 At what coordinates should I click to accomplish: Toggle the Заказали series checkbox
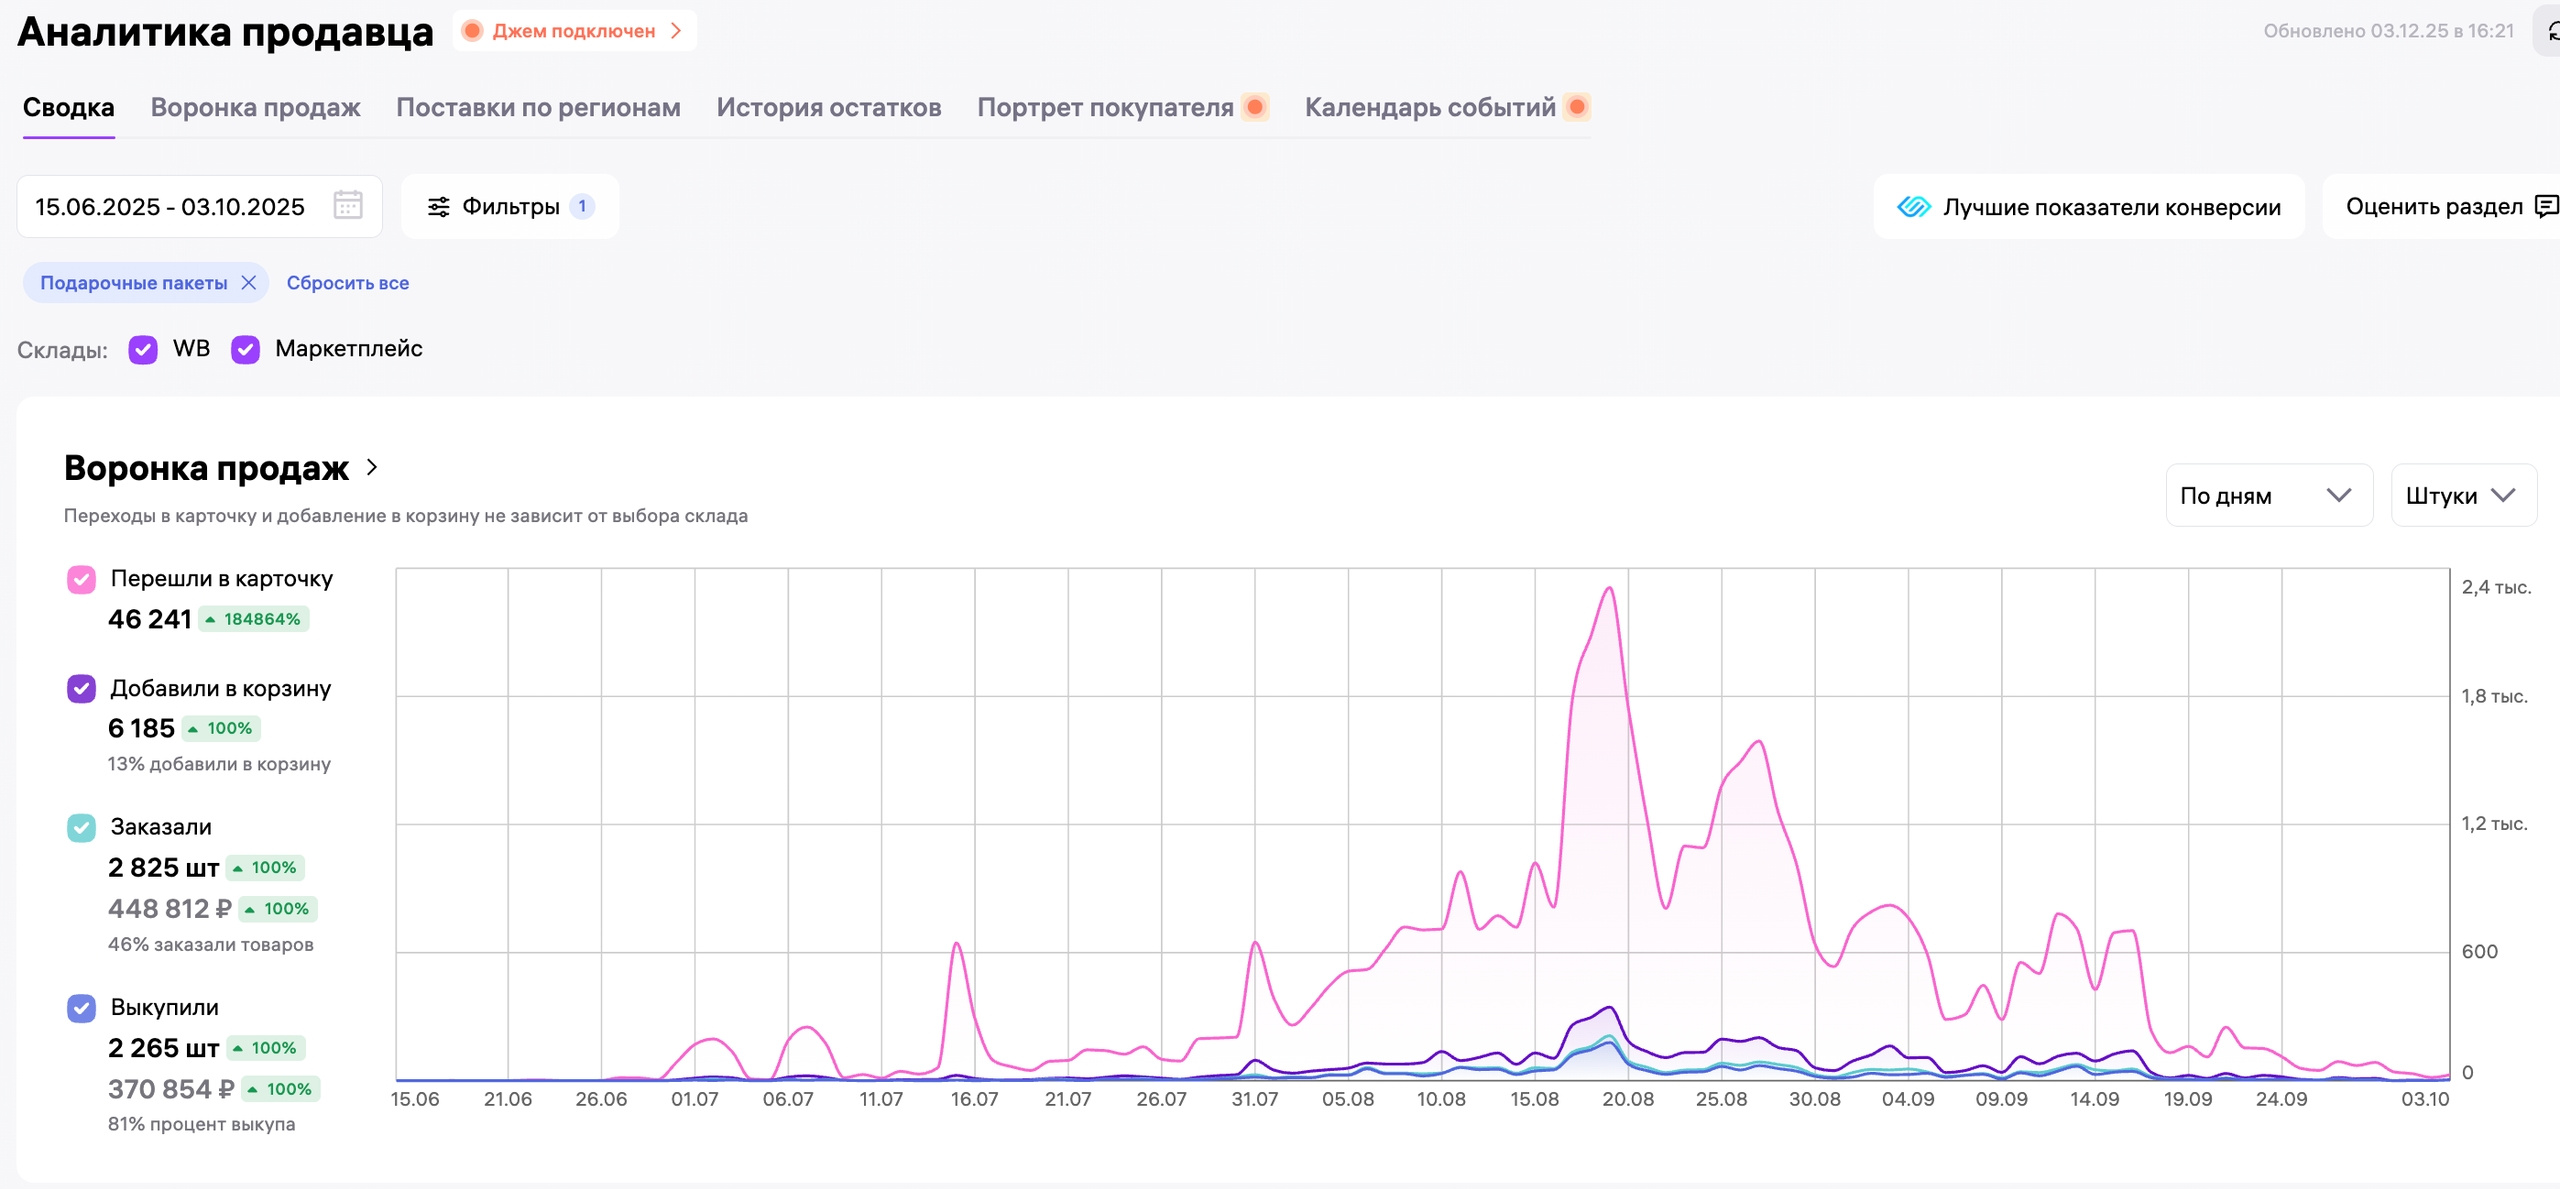(81, 828)
